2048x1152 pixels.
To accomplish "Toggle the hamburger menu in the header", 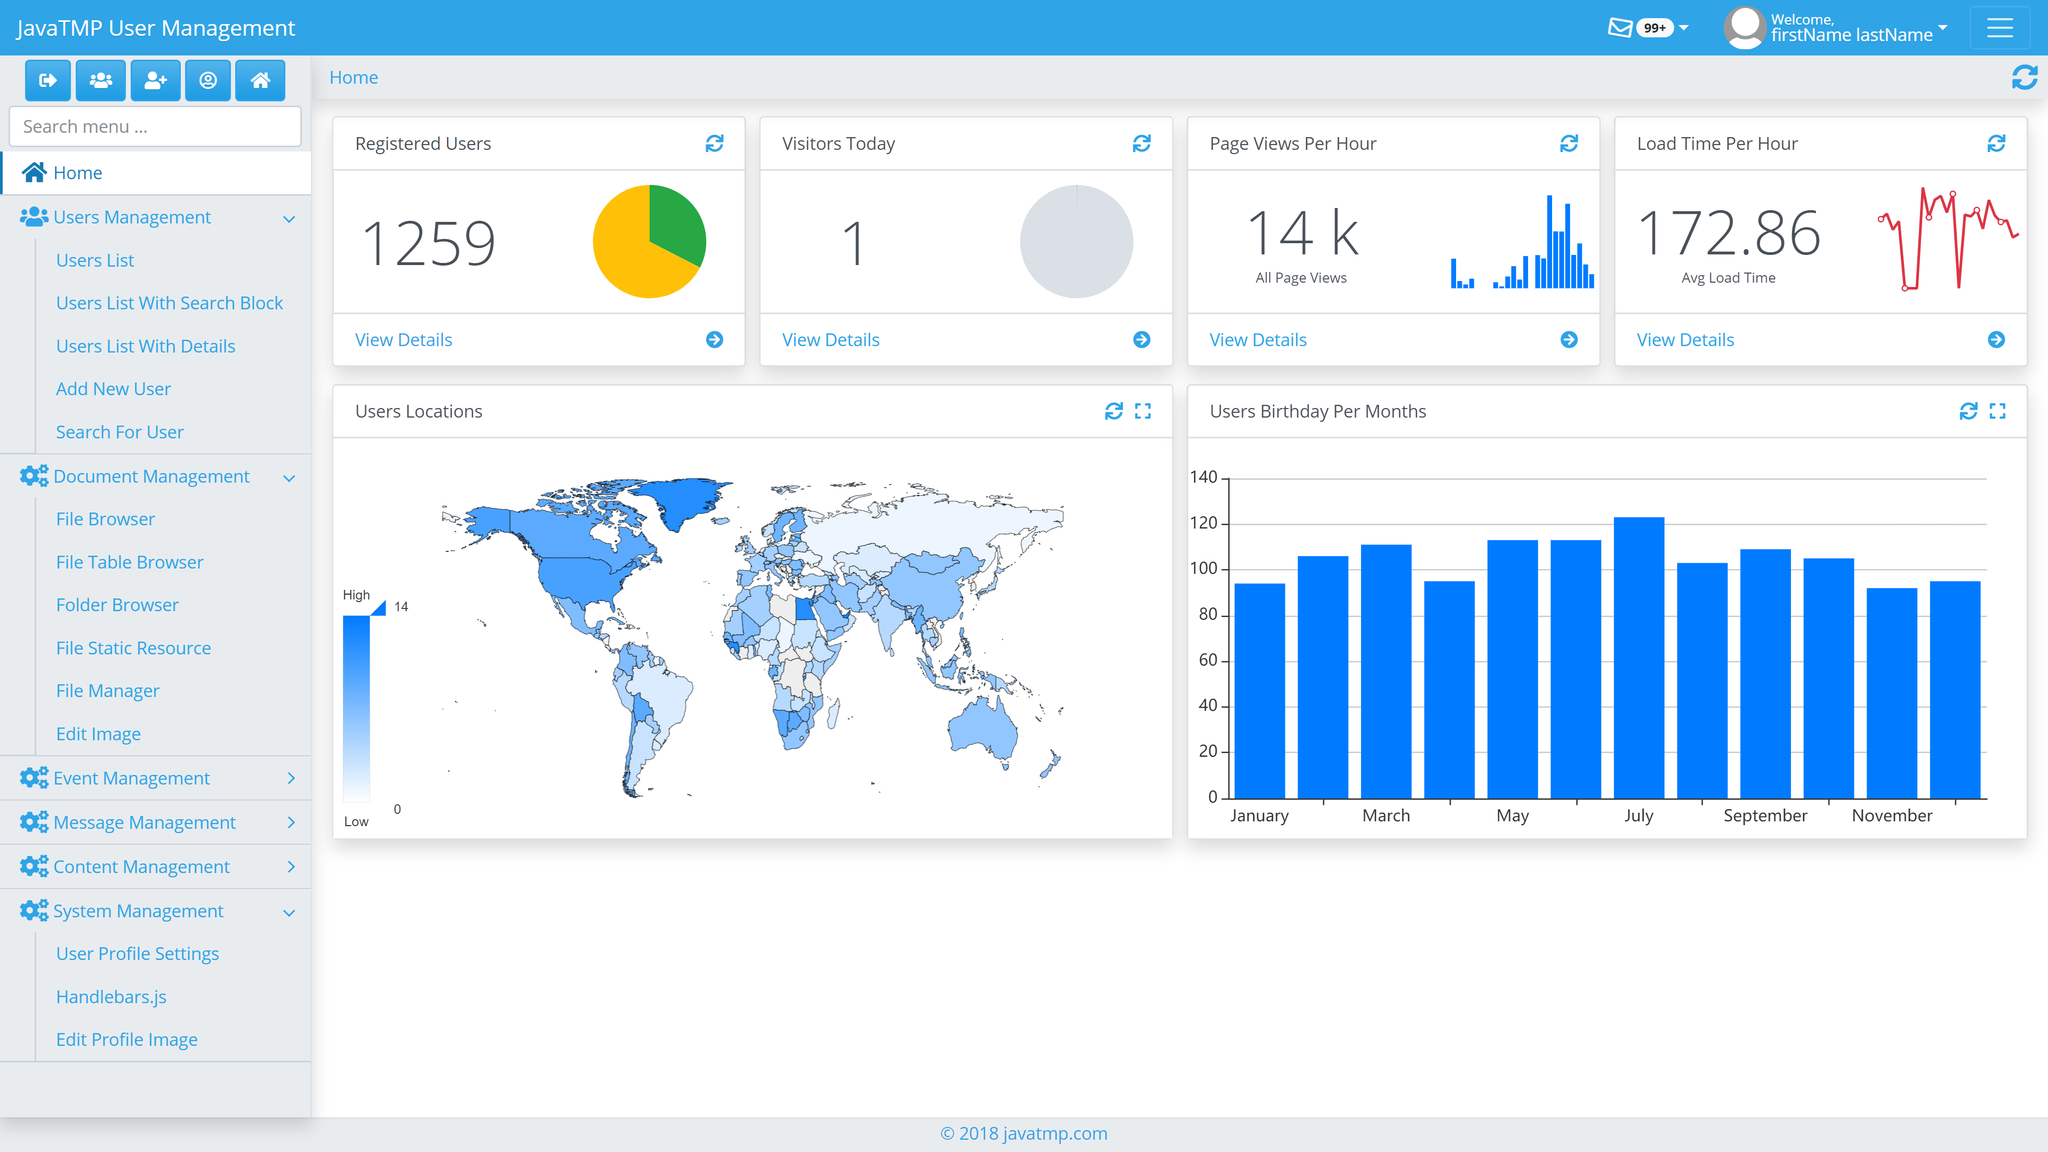I will click(x=2000, y=28).
